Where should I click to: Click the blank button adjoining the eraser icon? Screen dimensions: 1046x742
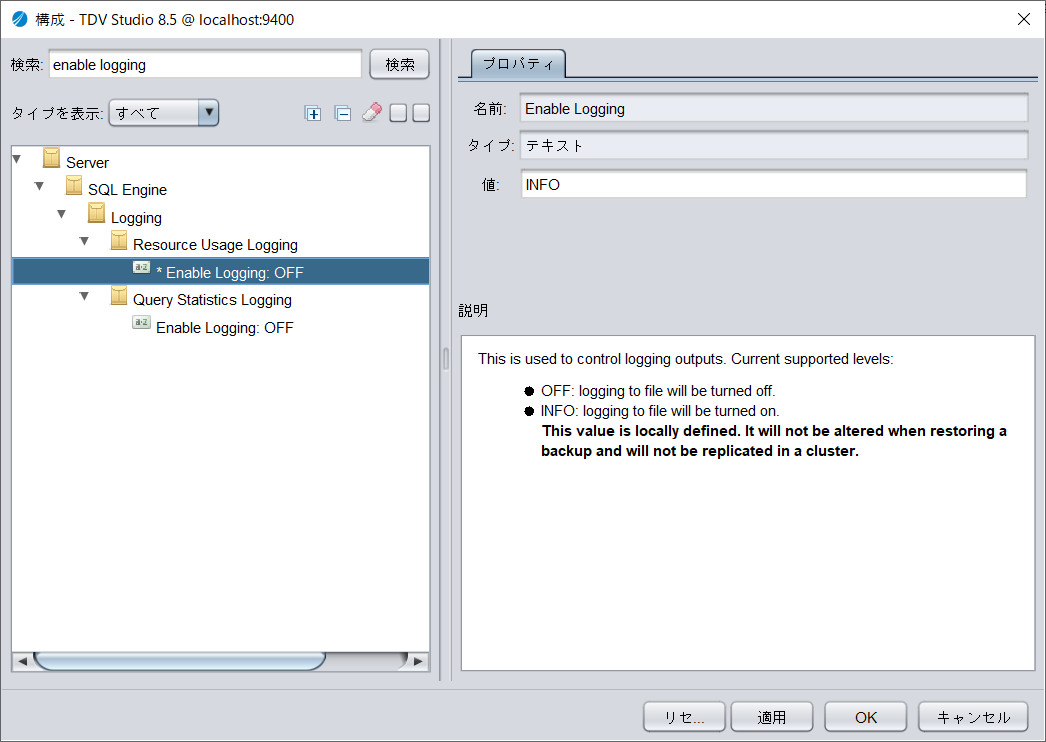pyautogui.click(x=398, y=113)
